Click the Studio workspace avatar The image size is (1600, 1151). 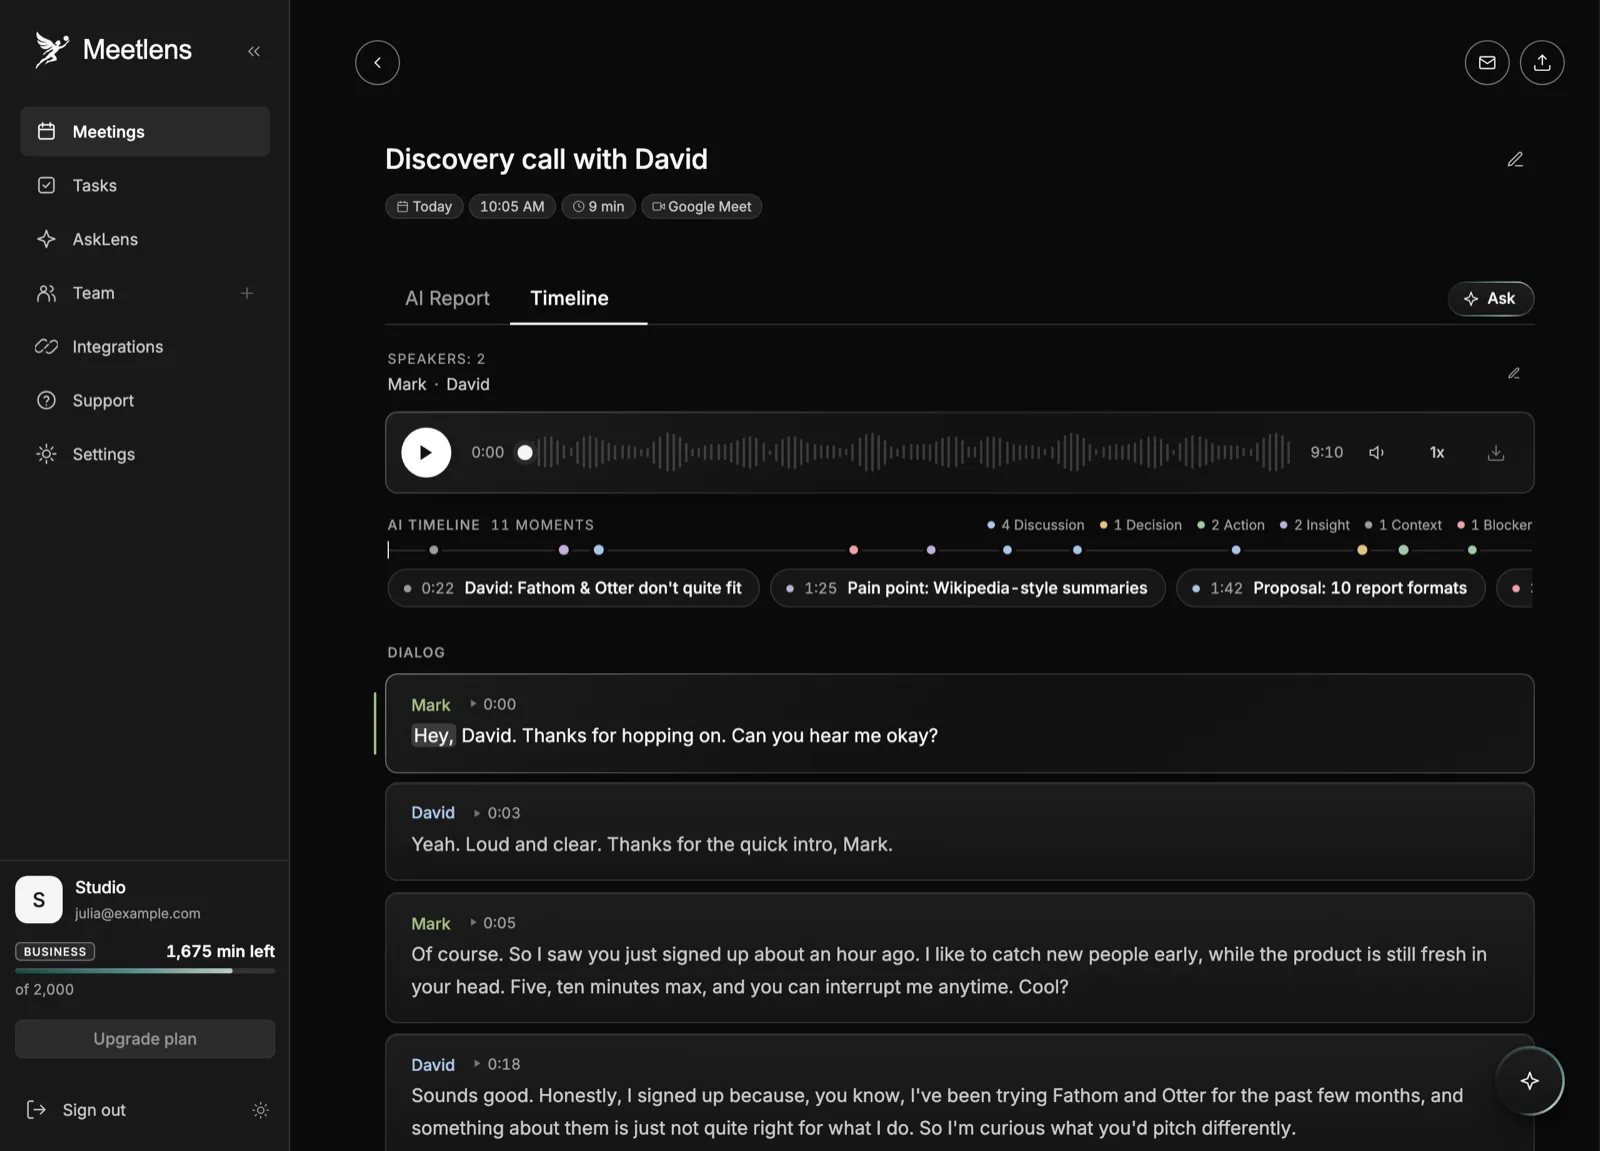[39, 899]
